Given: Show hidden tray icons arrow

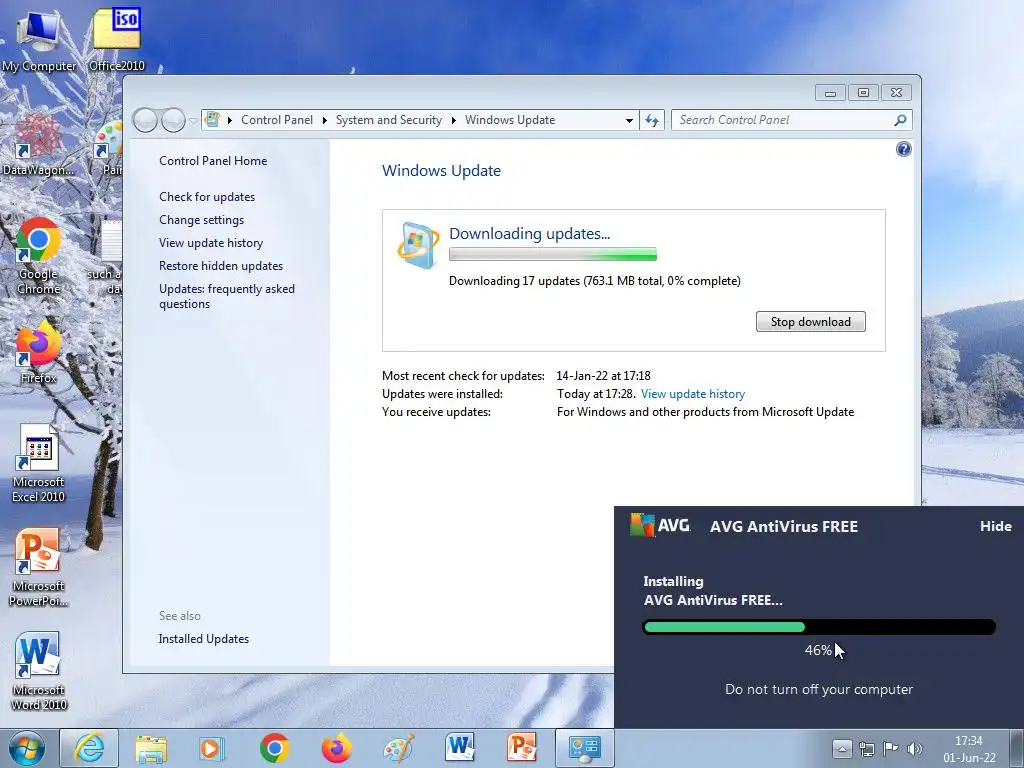Looking at the screenshot, I should pos(842,748).
